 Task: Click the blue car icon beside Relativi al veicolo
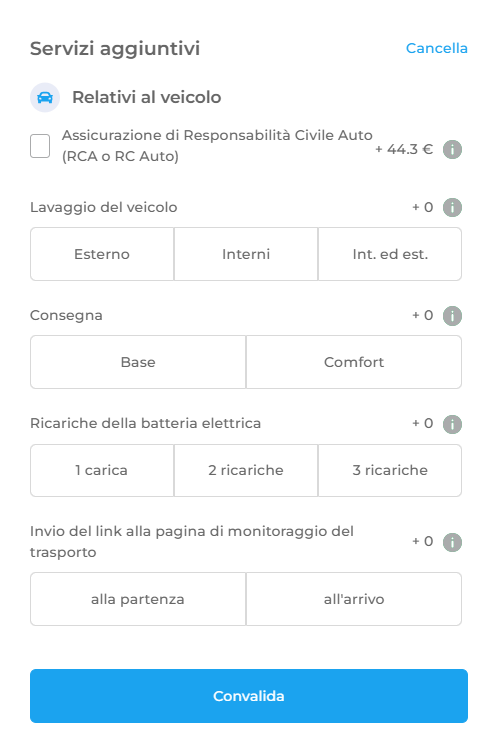(45, 97)
